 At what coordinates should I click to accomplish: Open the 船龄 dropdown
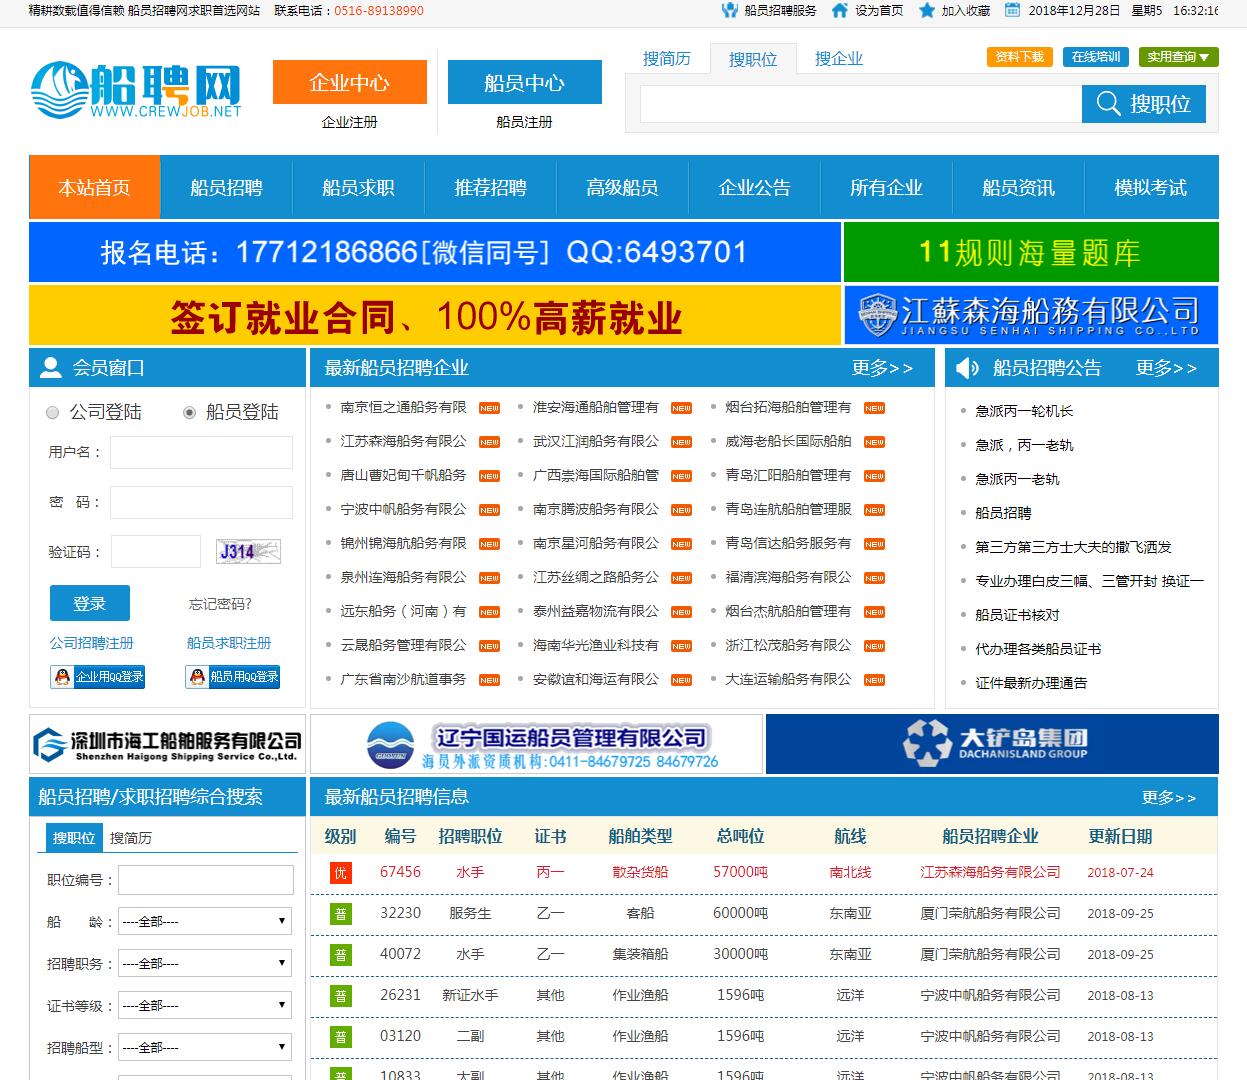205,921
